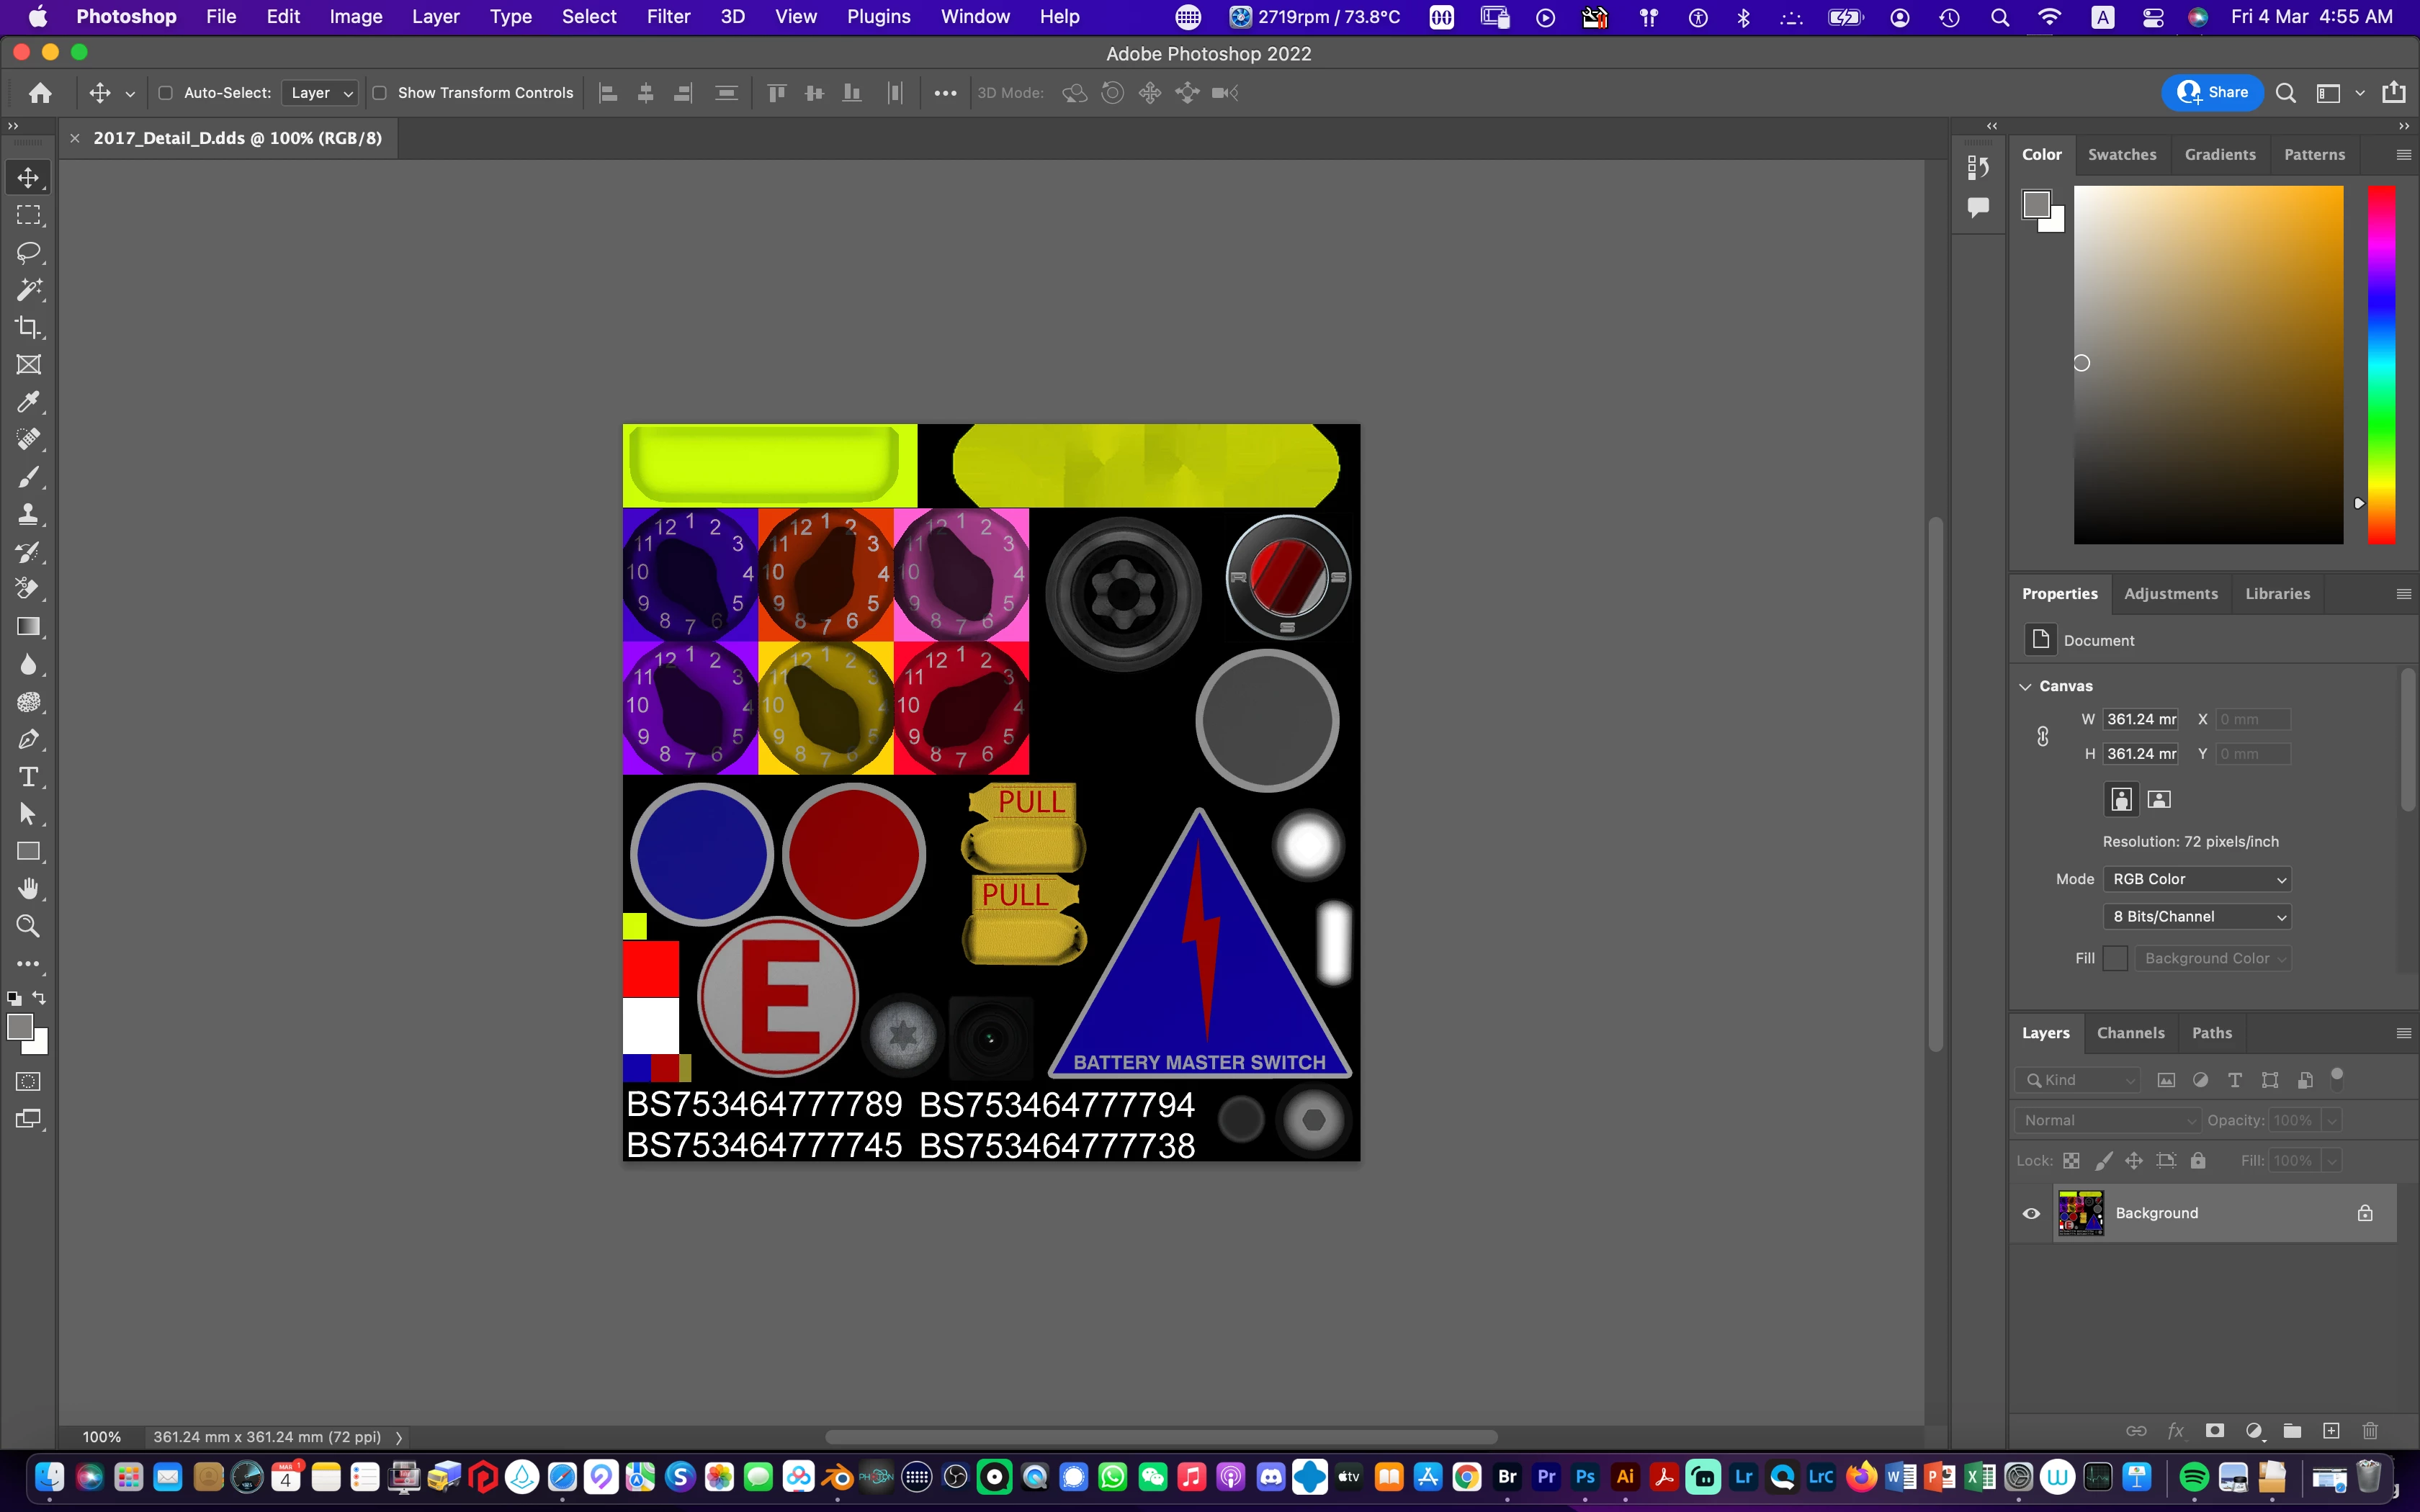Collapse the Canvas section
Image resolution: width=2420 pixels, height=1512 pixels.
(2025, 686)
